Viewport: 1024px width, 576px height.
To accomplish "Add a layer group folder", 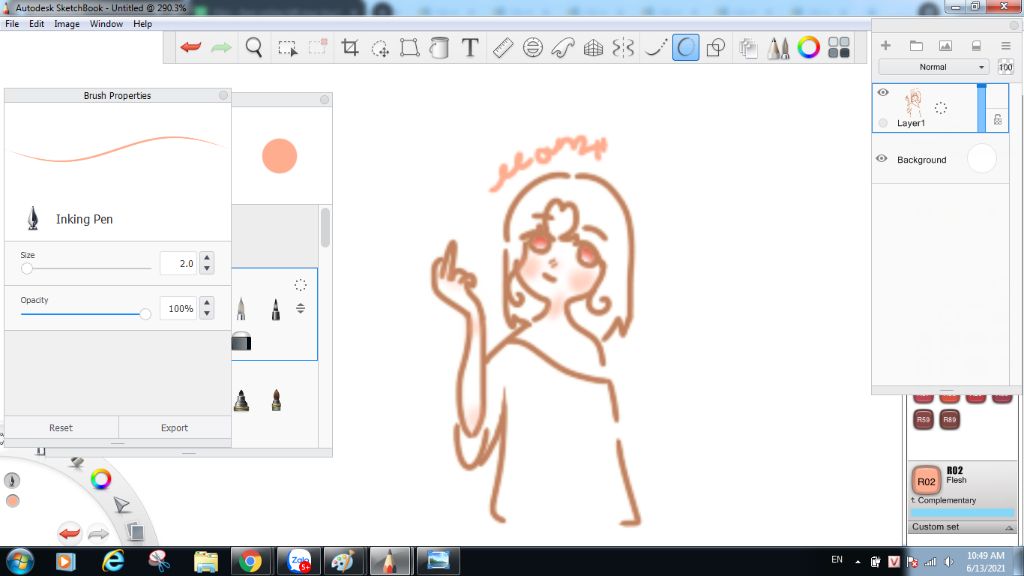I will click(x=916, y=45).
